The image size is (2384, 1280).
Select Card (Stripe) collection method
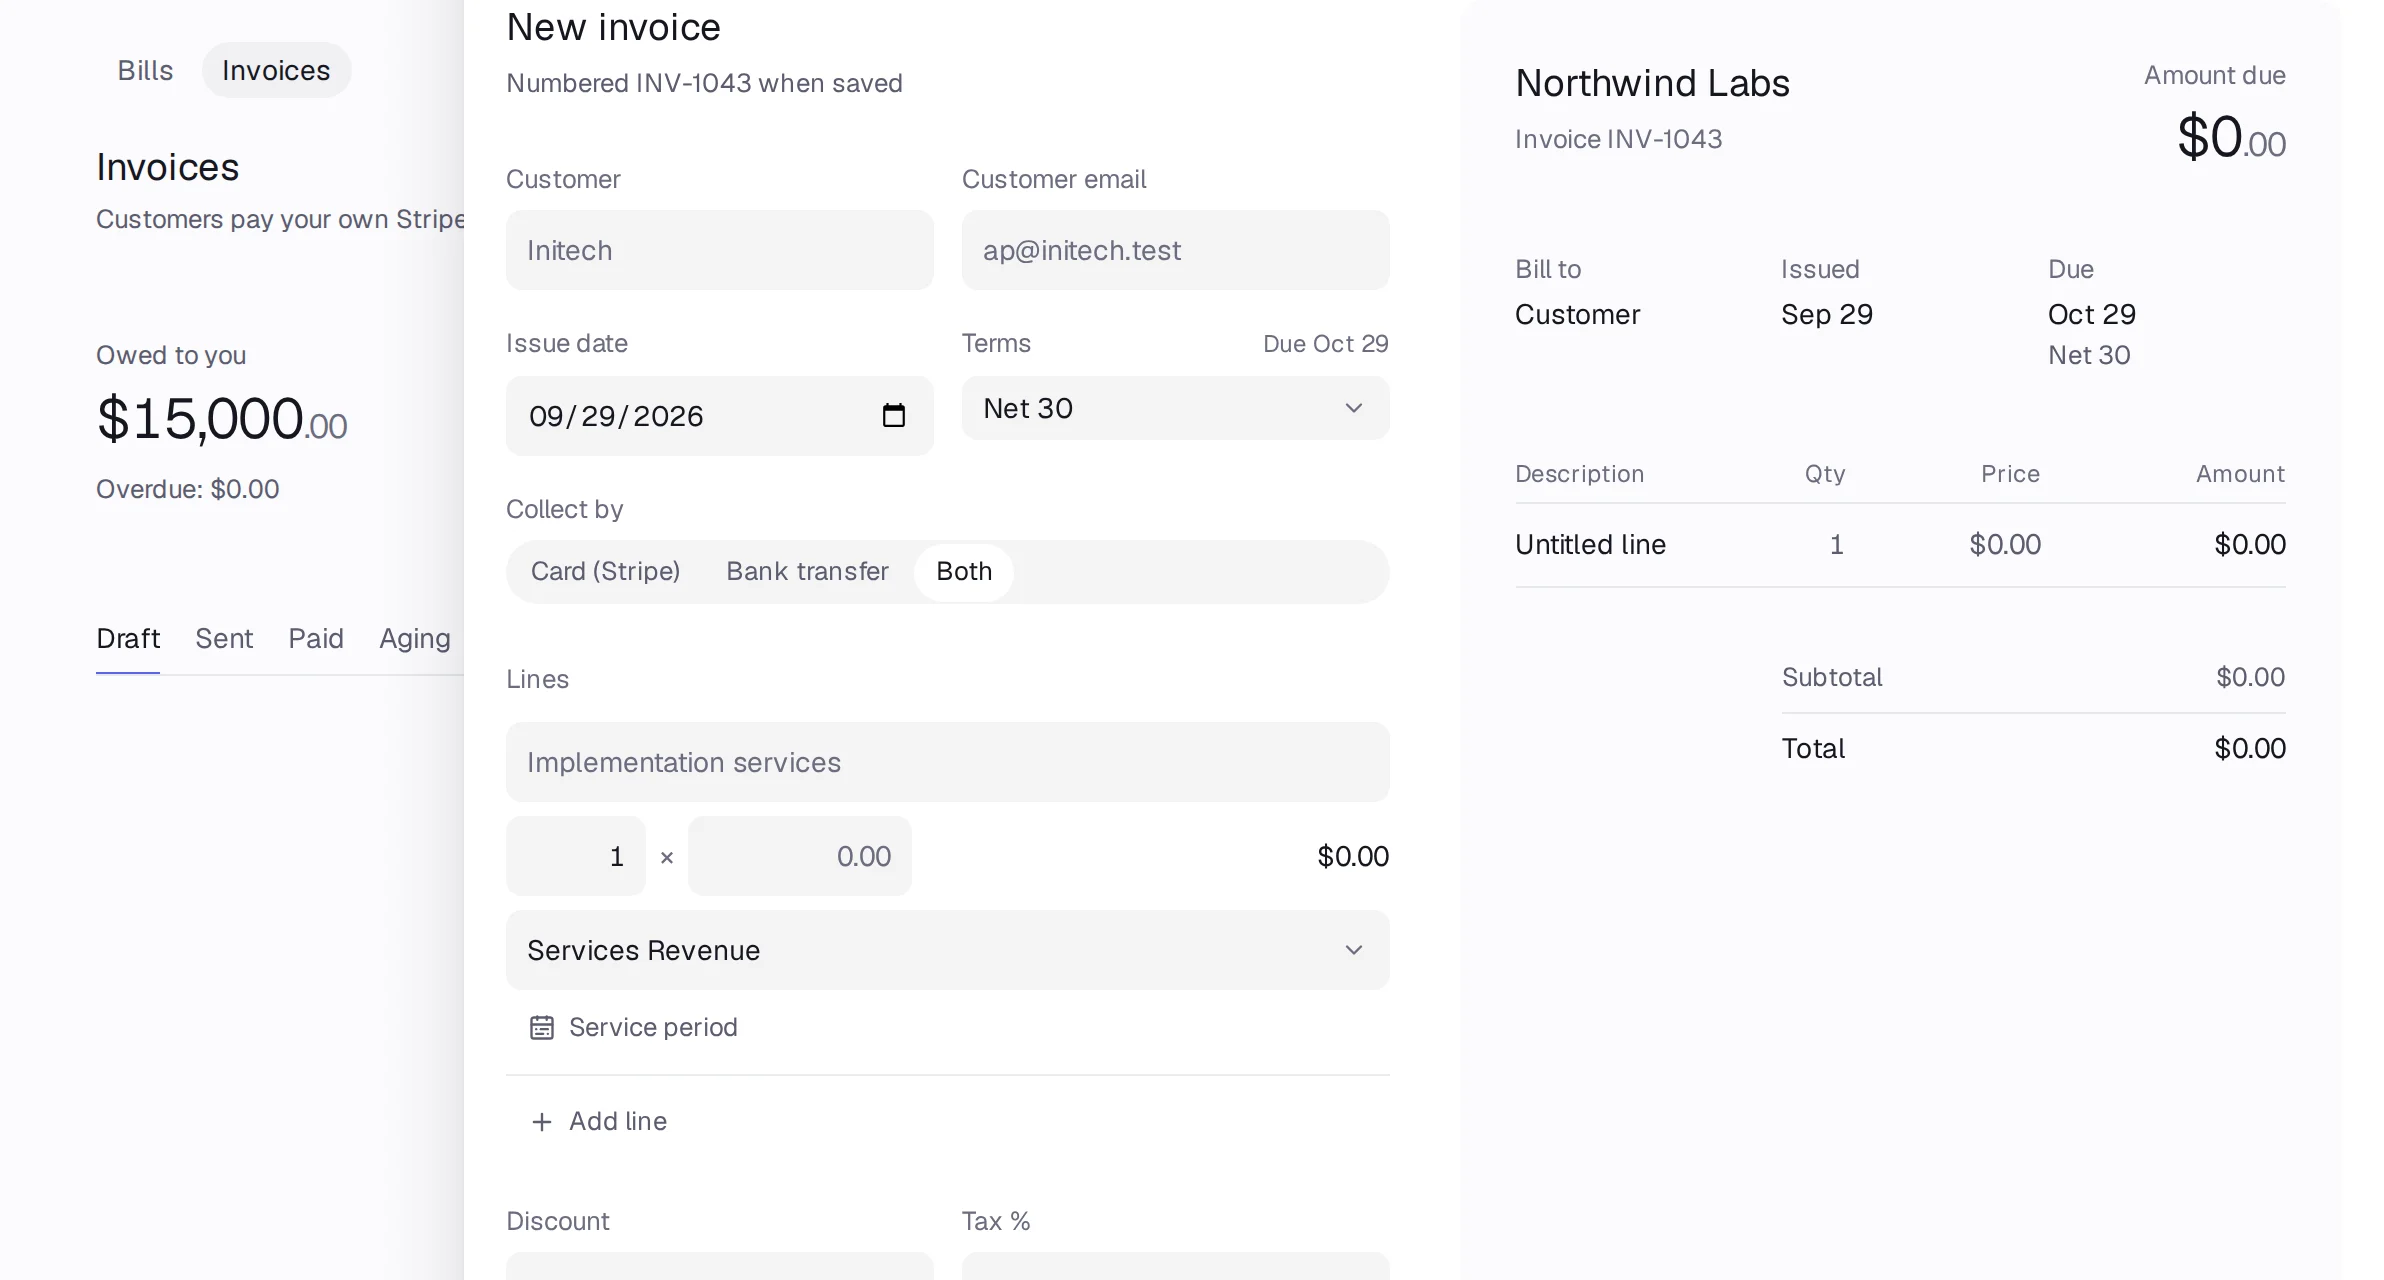[605, 571]
